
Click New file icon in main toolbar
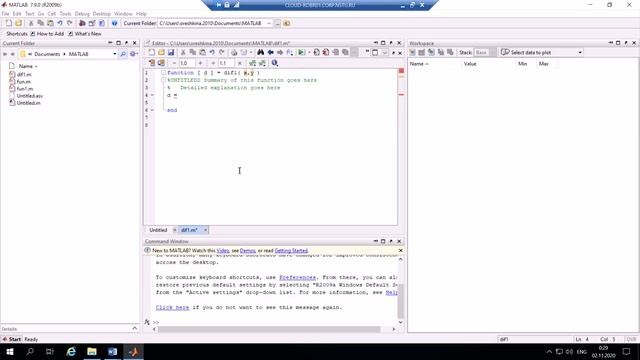(x=9, y=23)
